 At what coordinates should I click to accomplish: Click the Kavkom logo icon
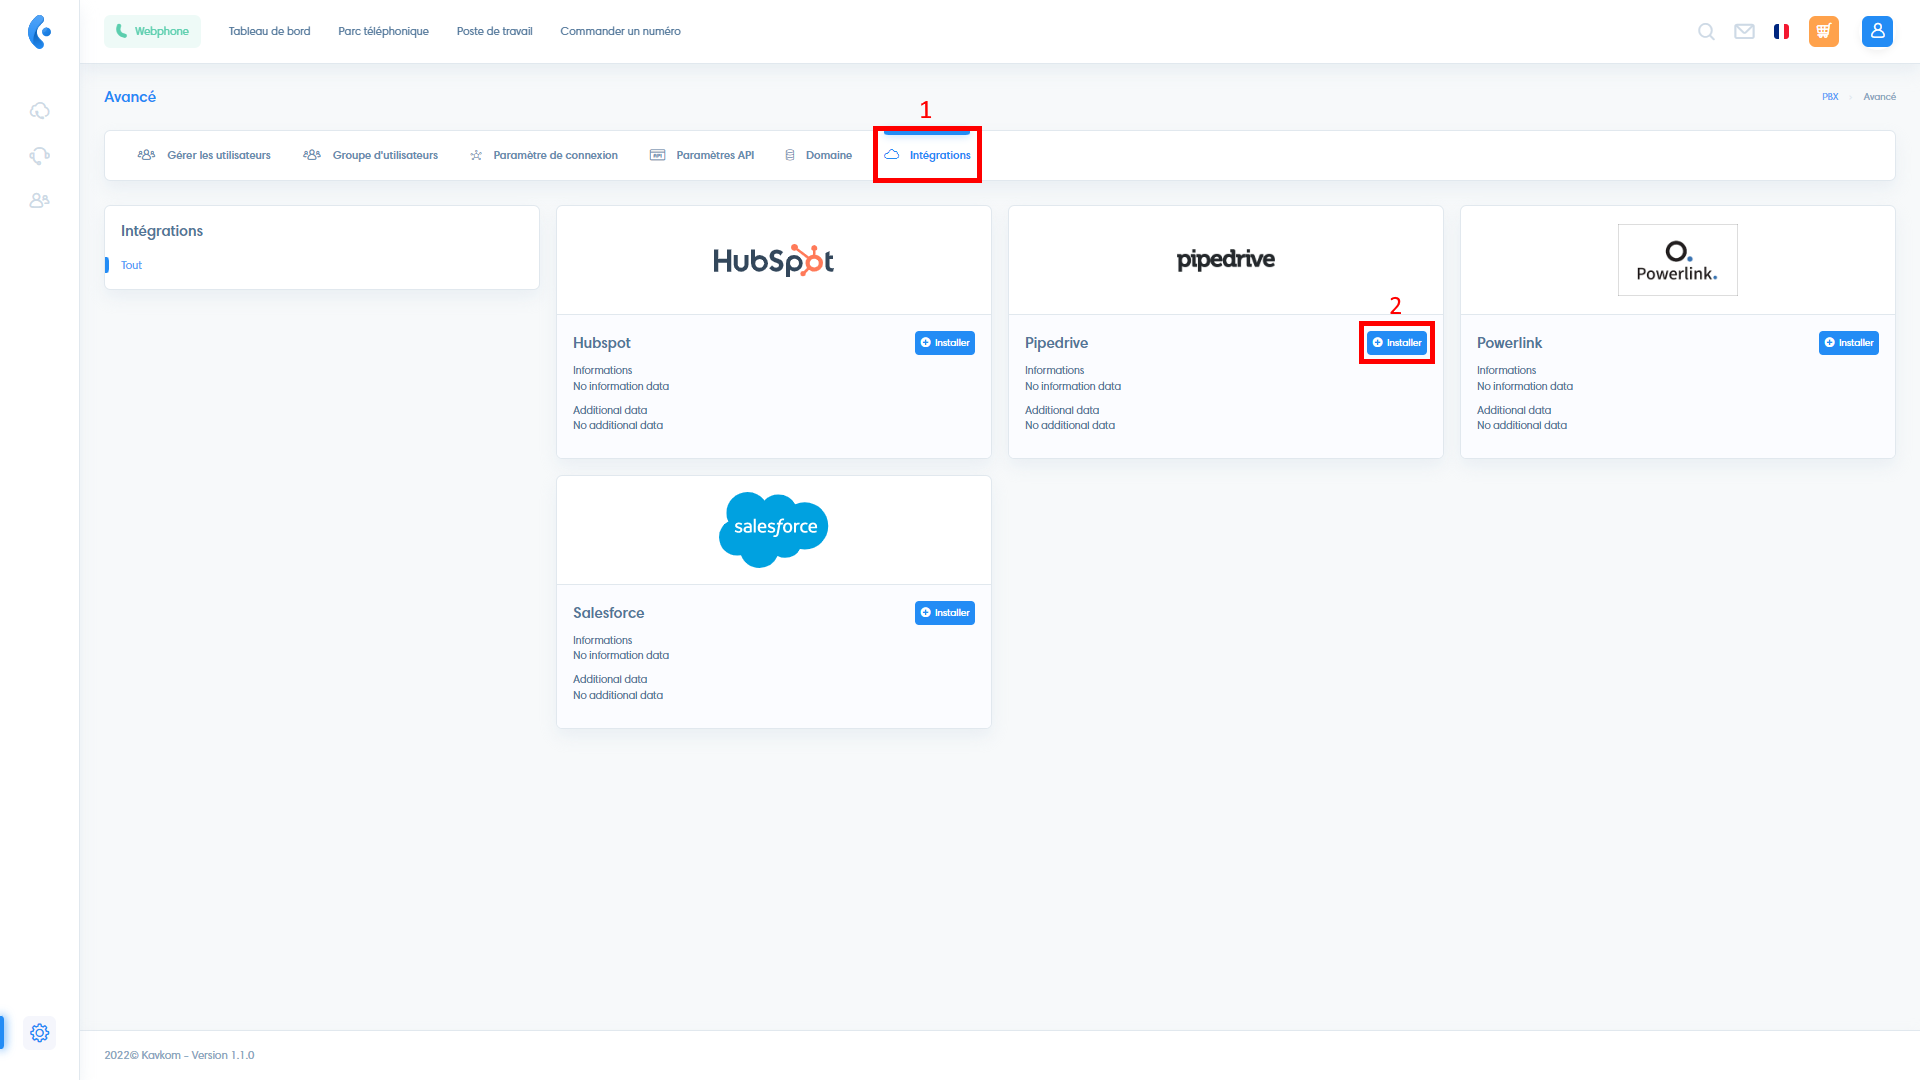(x=39, y=32)
